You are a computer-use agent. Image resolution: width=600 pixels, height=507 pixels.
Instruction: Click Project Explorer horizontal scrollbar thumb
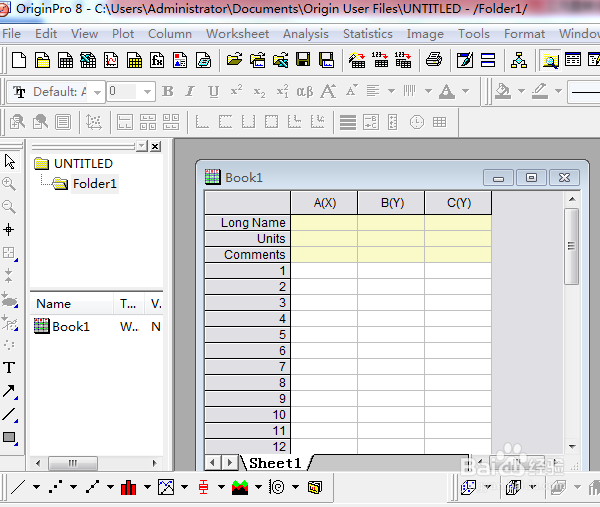pyautogui.click(x=73, y=463)
